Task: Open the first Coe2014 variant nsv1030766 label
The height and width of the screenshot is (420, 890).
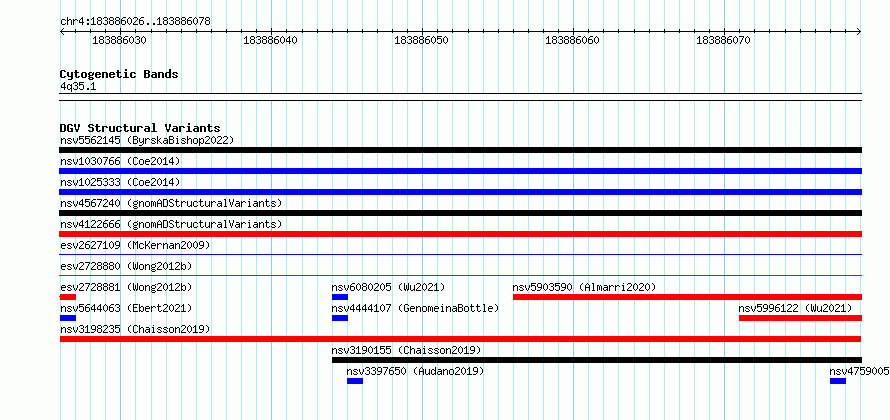Action: [120, 161]
